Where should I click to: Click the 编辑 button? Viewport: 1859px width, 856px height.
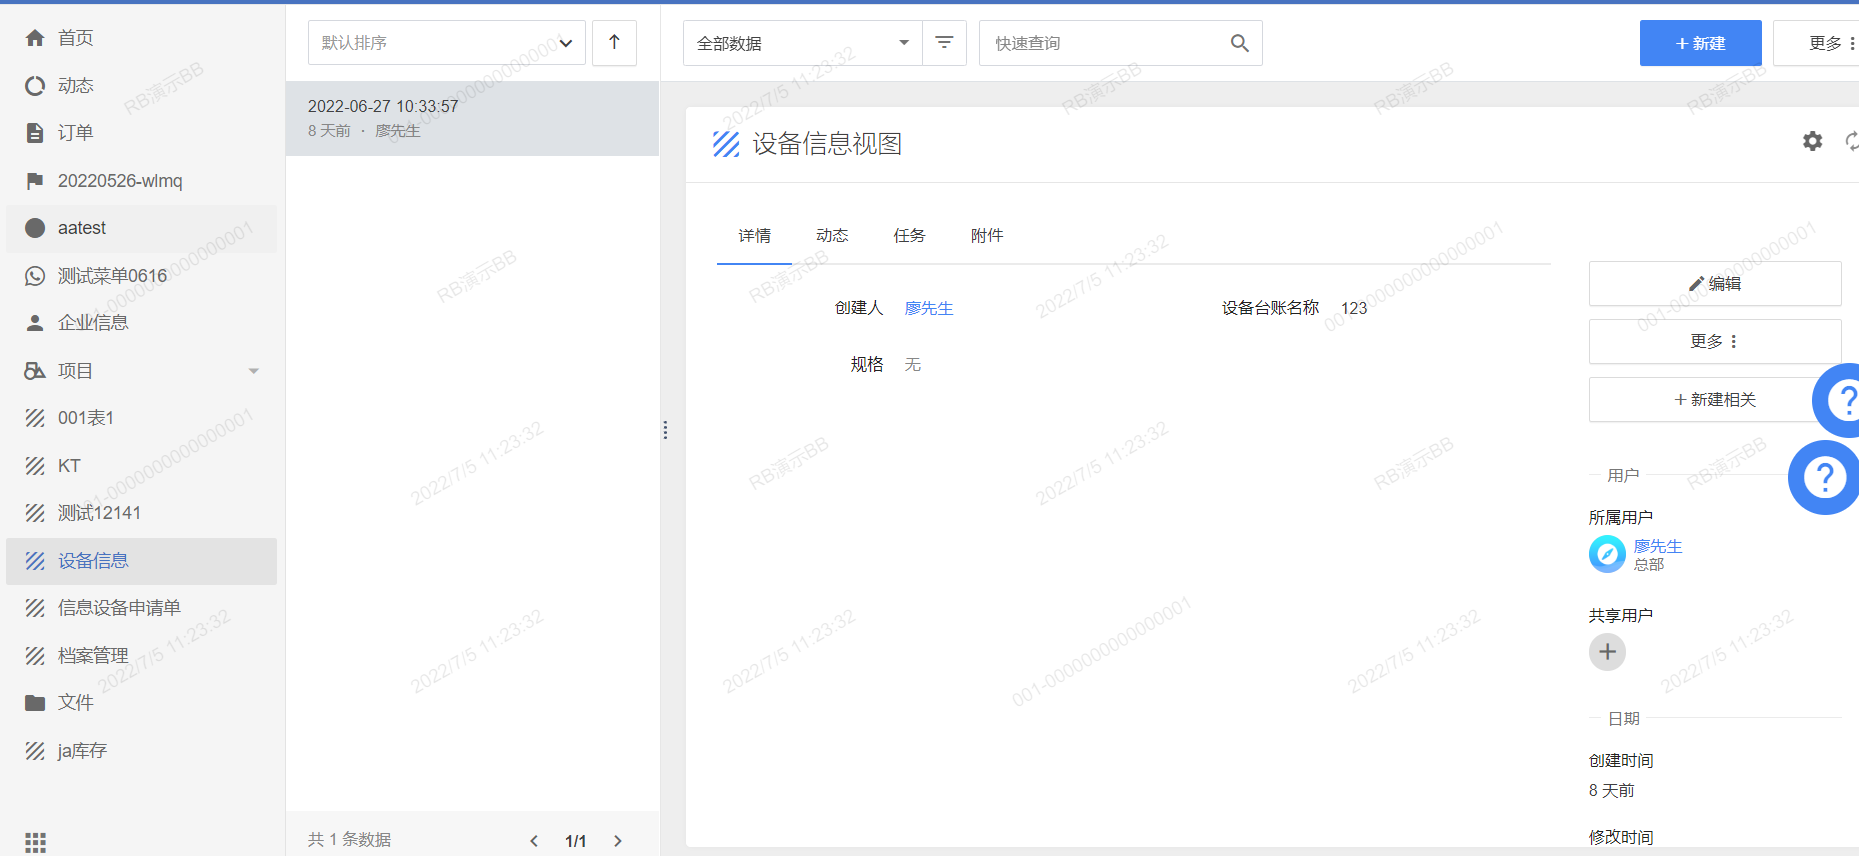point(1715,284)
